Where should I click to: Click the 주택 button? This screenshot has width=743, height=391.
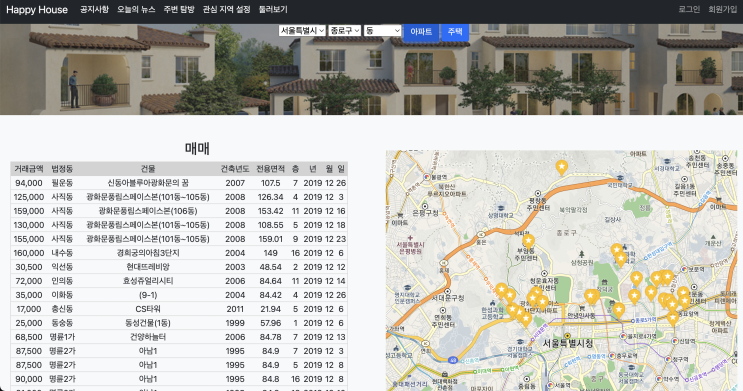pyautogui.click(x=455, y=31)
